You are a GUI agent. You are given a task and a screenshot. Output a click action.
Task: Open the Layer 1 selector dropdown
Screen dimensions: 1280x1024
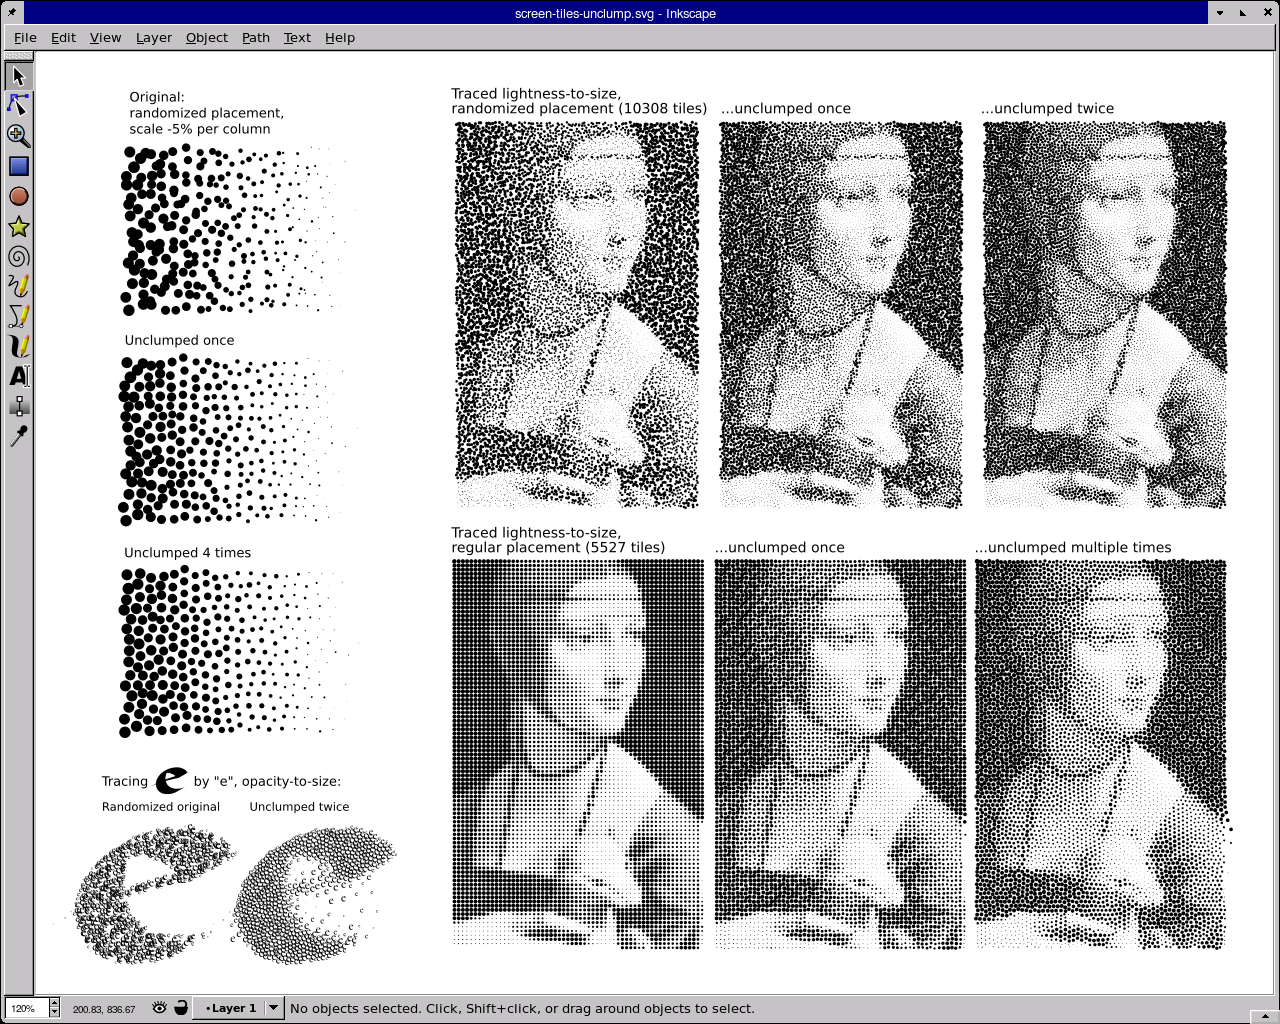click(x=237, y=1008)
